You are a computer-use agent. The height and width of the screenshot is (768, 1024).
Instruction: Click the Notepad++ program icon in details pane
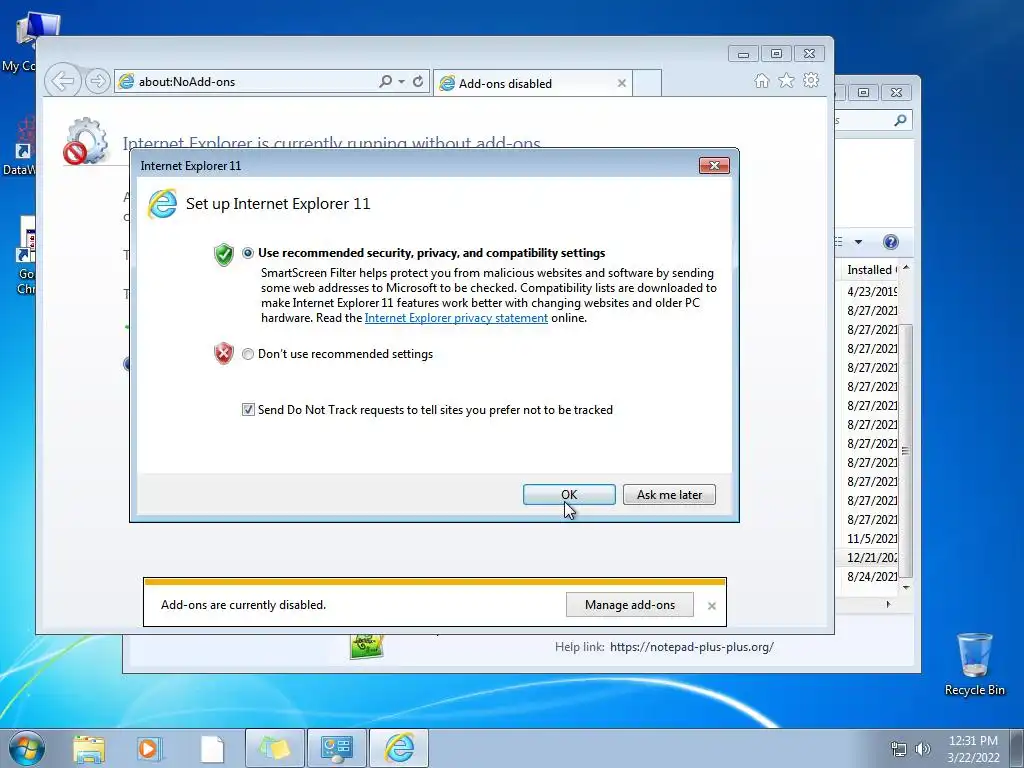coord(366,646)
